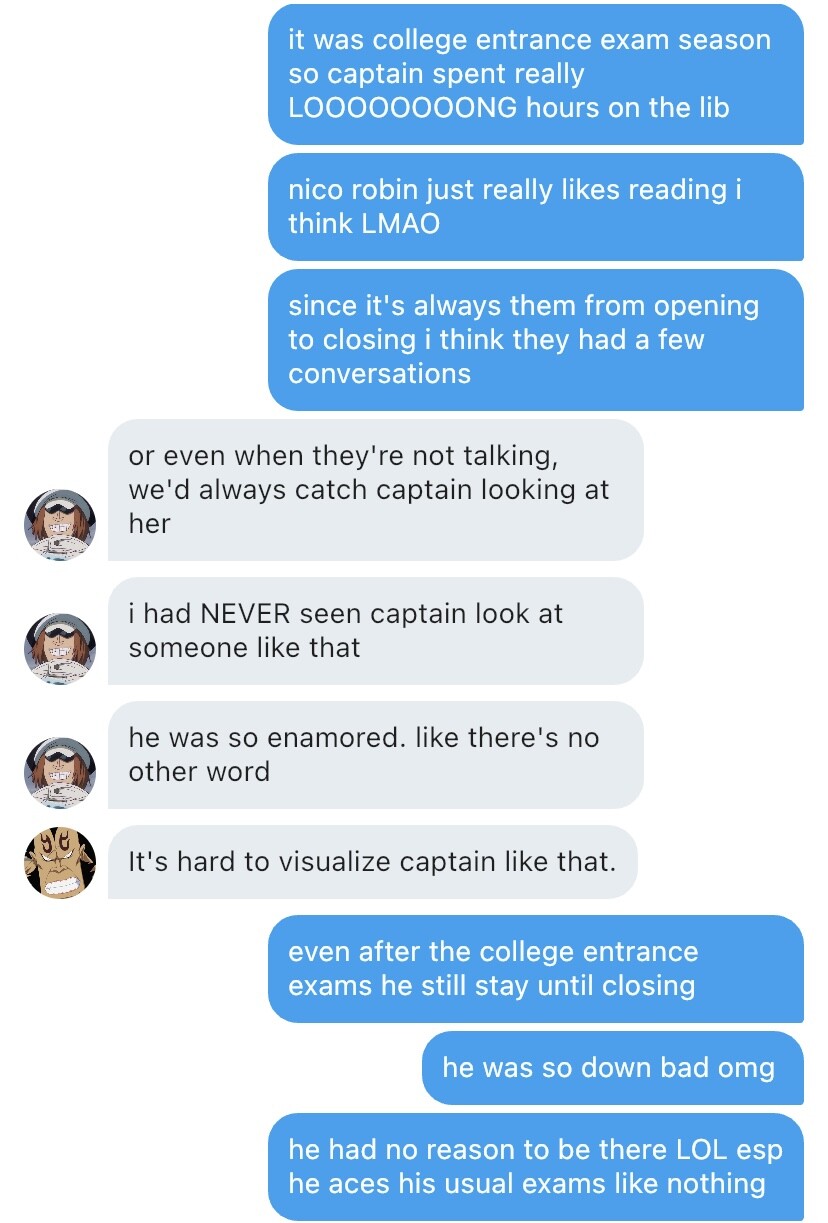Select the "It's hard to visualize captain" message
The image size is (828, 1223).
tap(372, 861)
